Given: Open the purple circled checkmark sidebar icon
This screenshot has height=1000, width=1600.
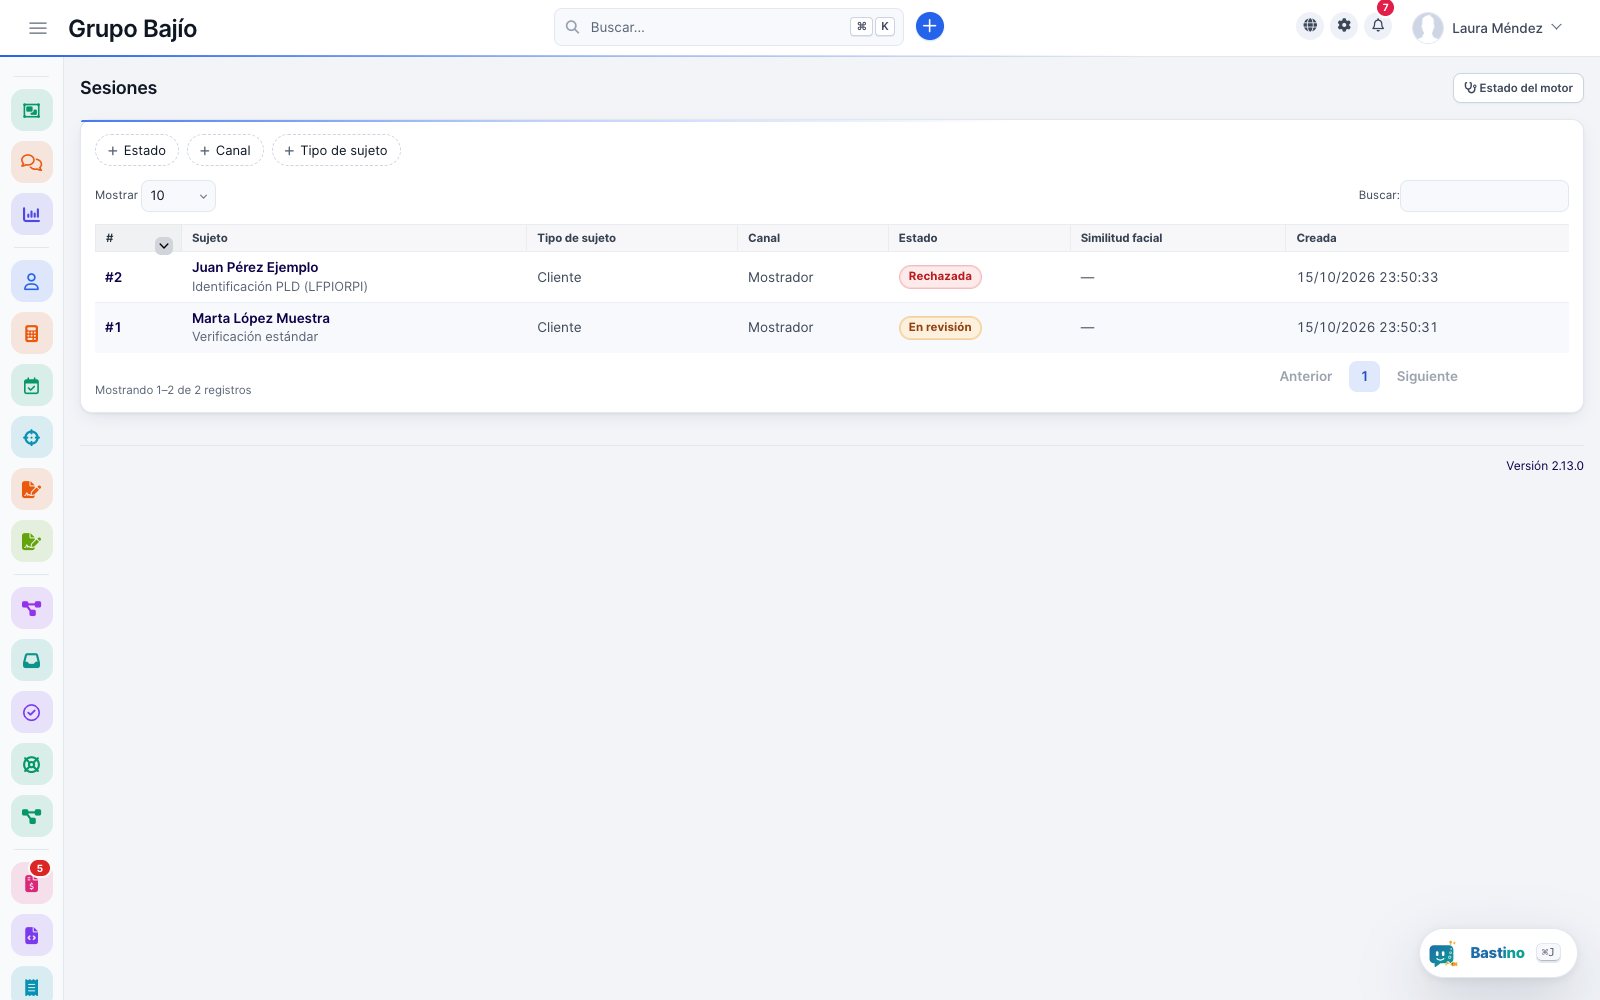Looking at the screenshot, I should pyautogui.click(x=32, y=712).
